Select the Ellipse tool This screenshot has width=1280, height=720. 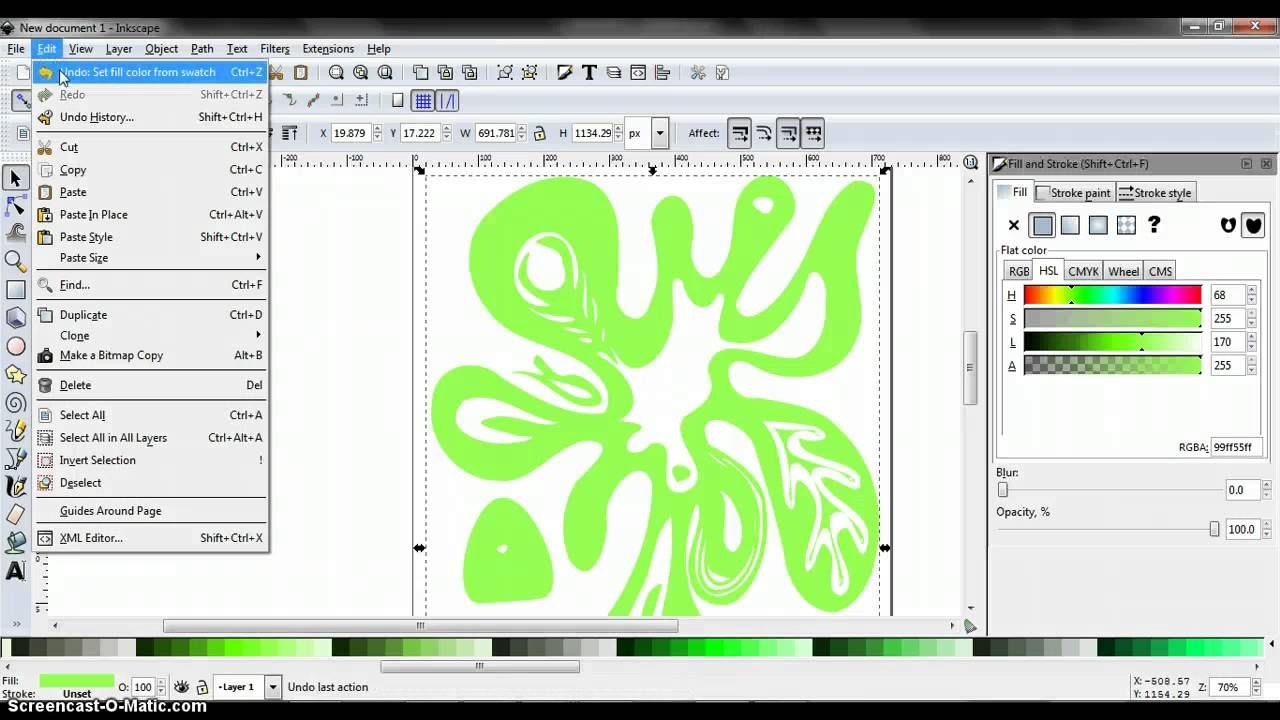tap(15, 345)
